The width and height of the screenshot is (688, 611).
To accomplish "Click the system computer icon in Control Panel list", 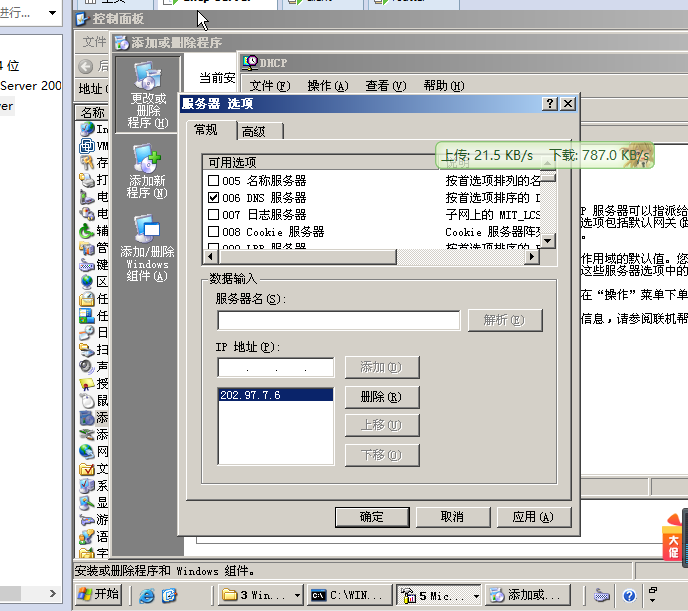I will (87, 486).
